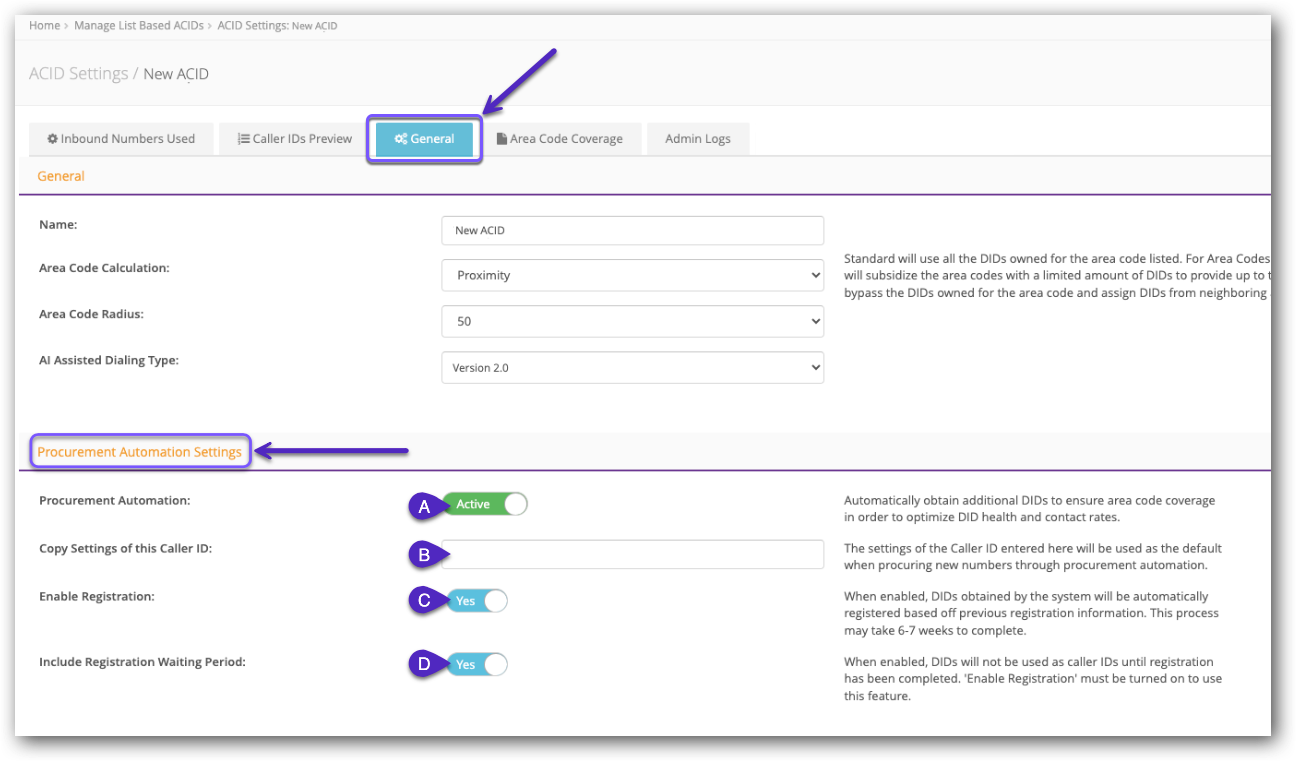1296x761 pixels.
Task: Click the gear icon on Inbound Numbers Used tab
Action: 54,138
